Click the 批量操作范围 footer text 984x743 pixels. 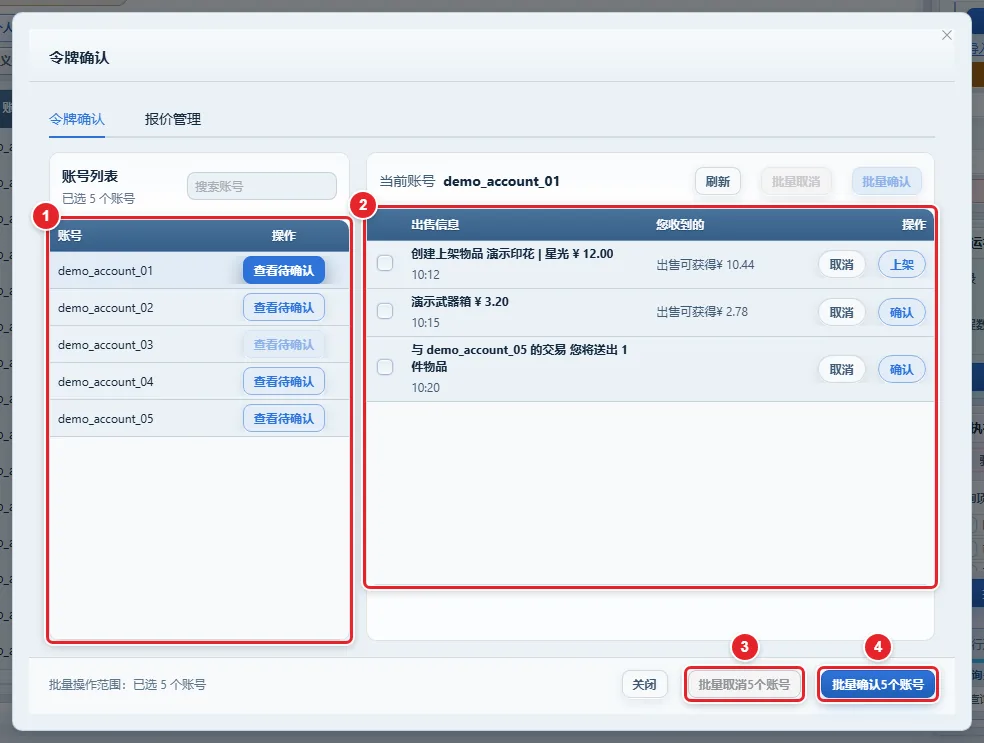click(127, 685)
